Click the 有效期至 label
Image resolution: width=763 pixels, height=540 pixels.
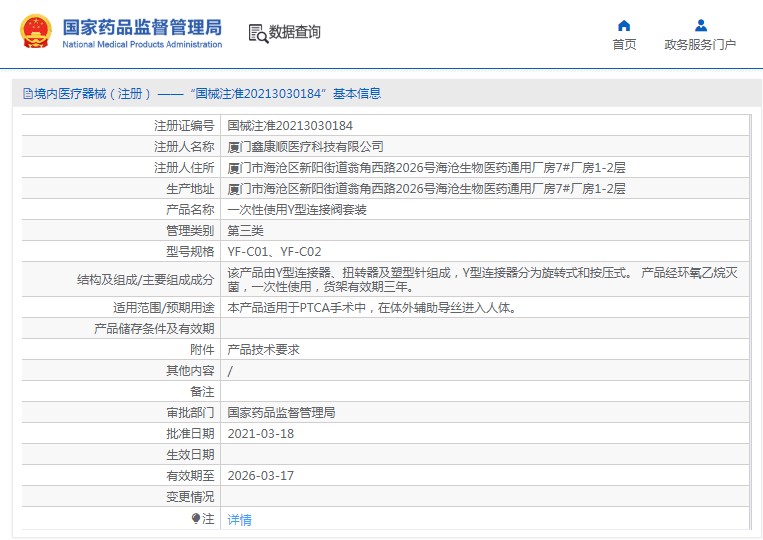pyautogui.click(x=190, y=475)
